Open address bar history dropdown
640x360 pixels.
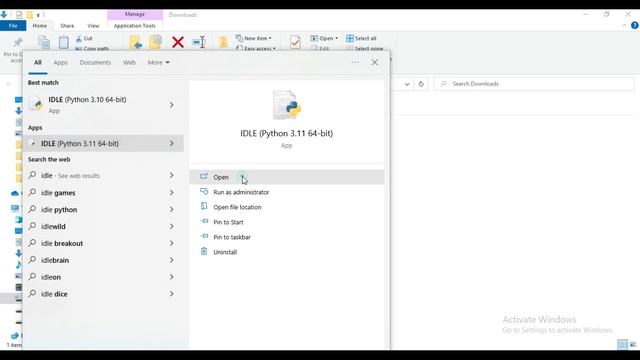pos(407,84)
